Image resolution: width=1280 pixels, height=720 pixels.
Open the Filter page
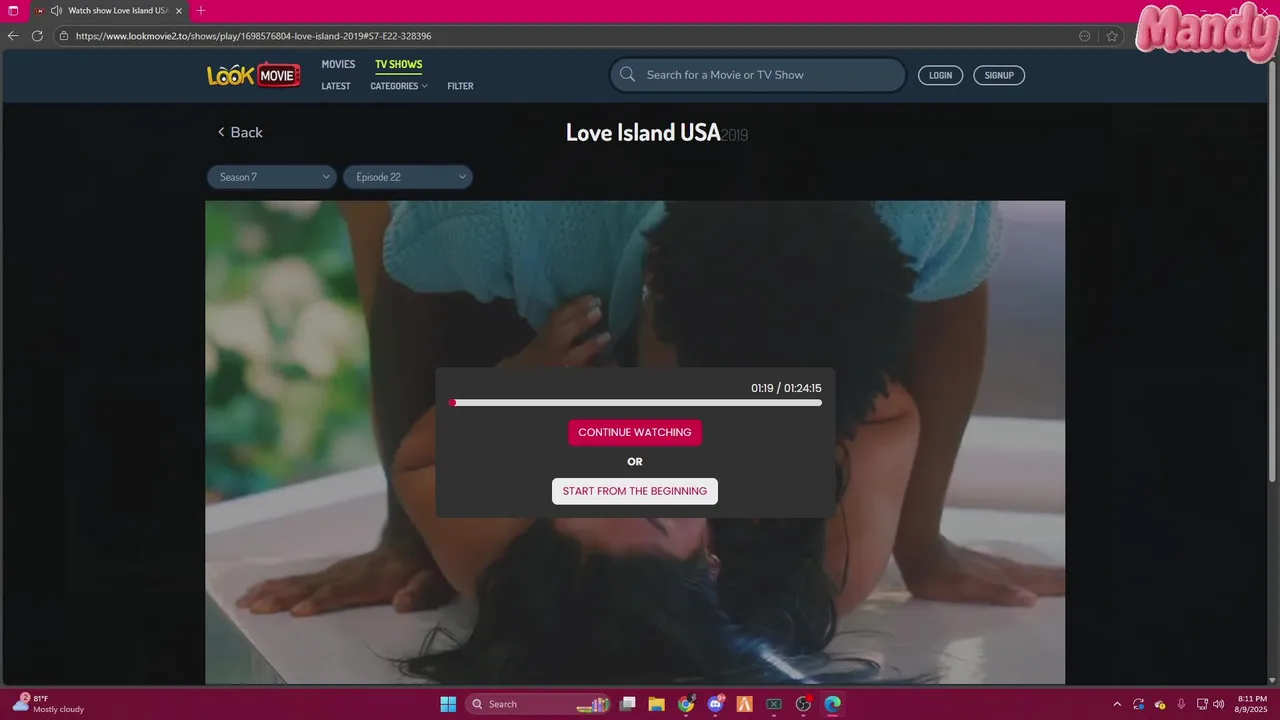point(460,86)
